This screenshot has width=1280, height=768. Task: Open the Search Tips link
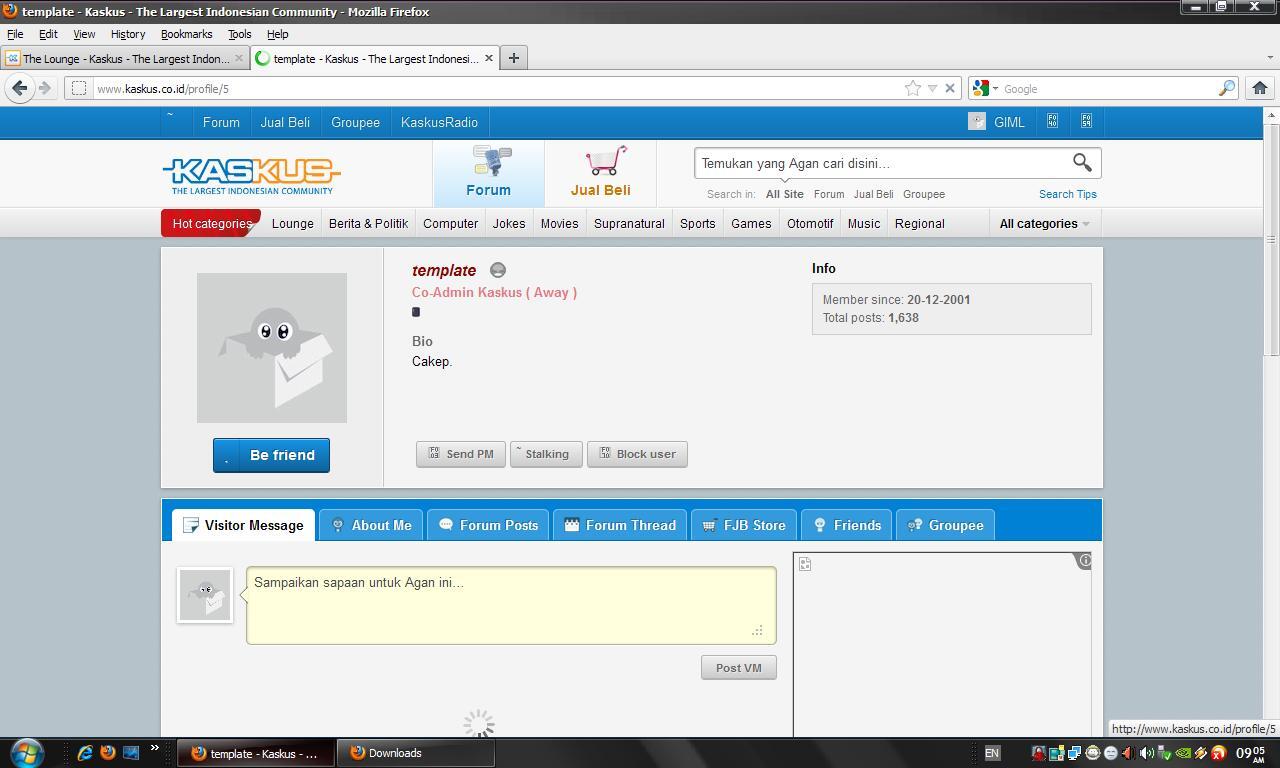[x=1067, y=194]
